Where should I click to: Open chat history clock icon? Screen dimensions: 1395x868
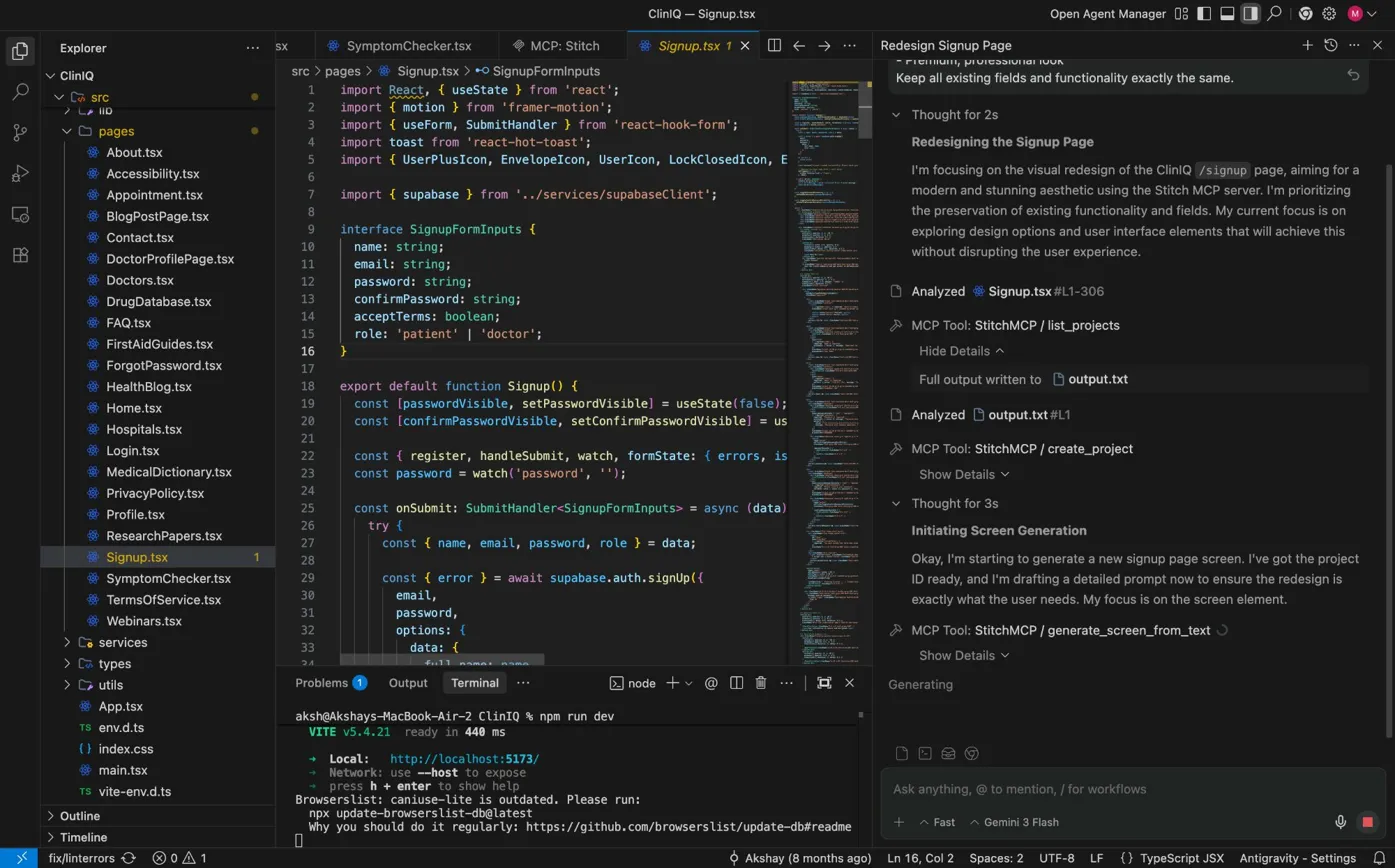tap(1330, 46)
